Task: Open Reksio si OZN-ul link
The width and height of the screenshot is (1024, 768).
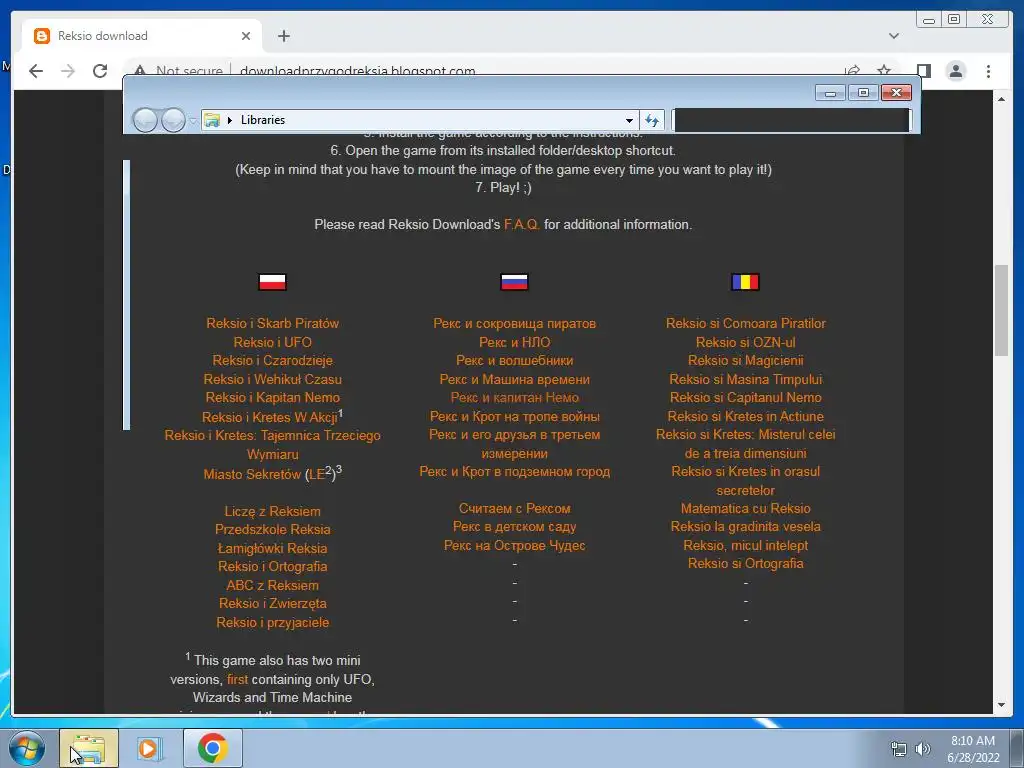Action: pos(745,342)
